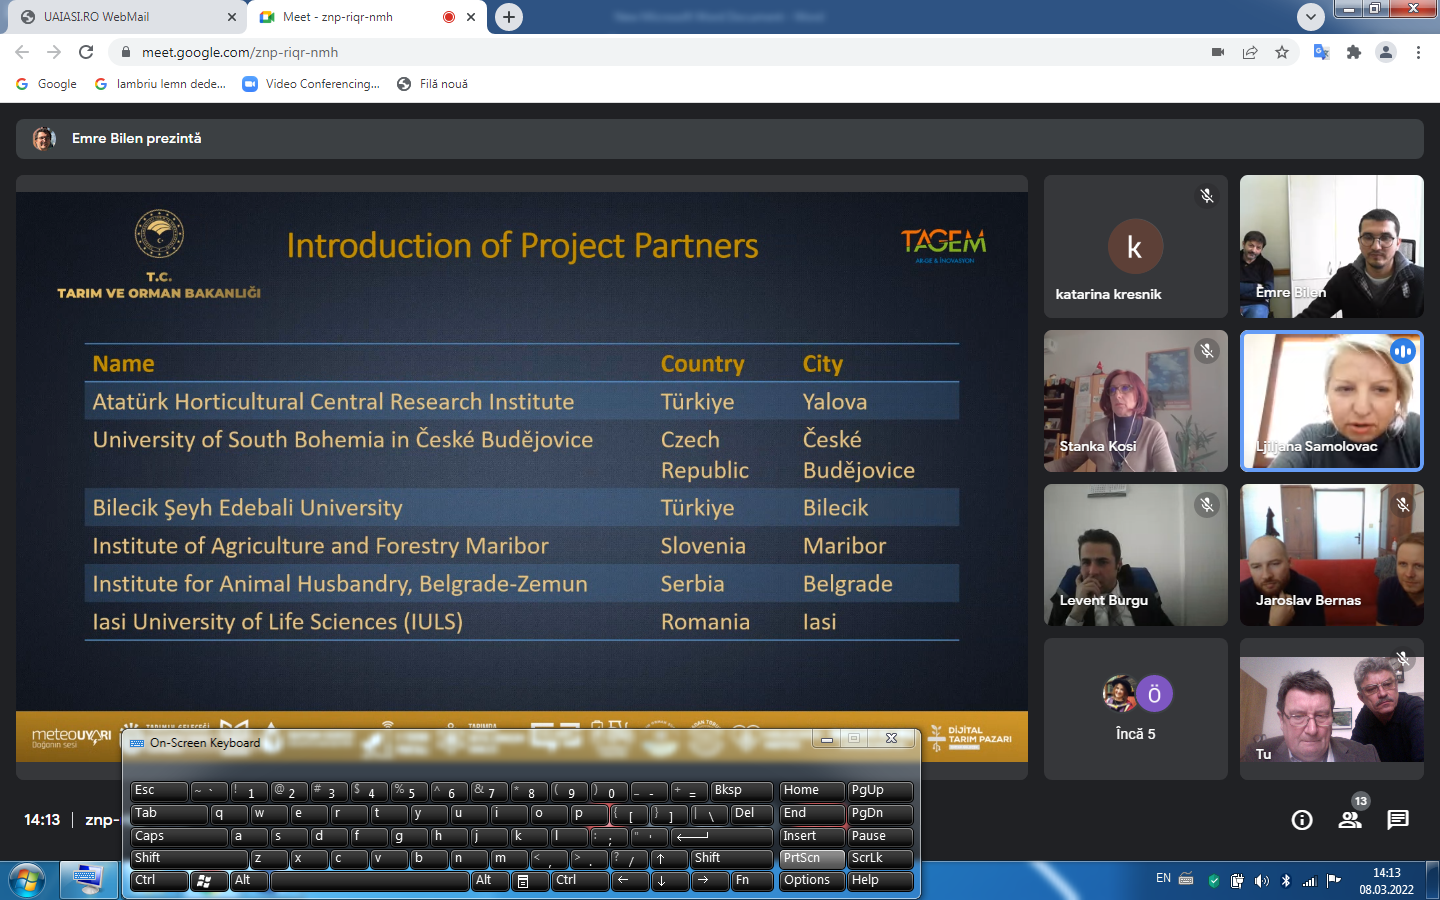Open the Video Conferencing bookmark

pyautogui.click(x=311, y=84)
